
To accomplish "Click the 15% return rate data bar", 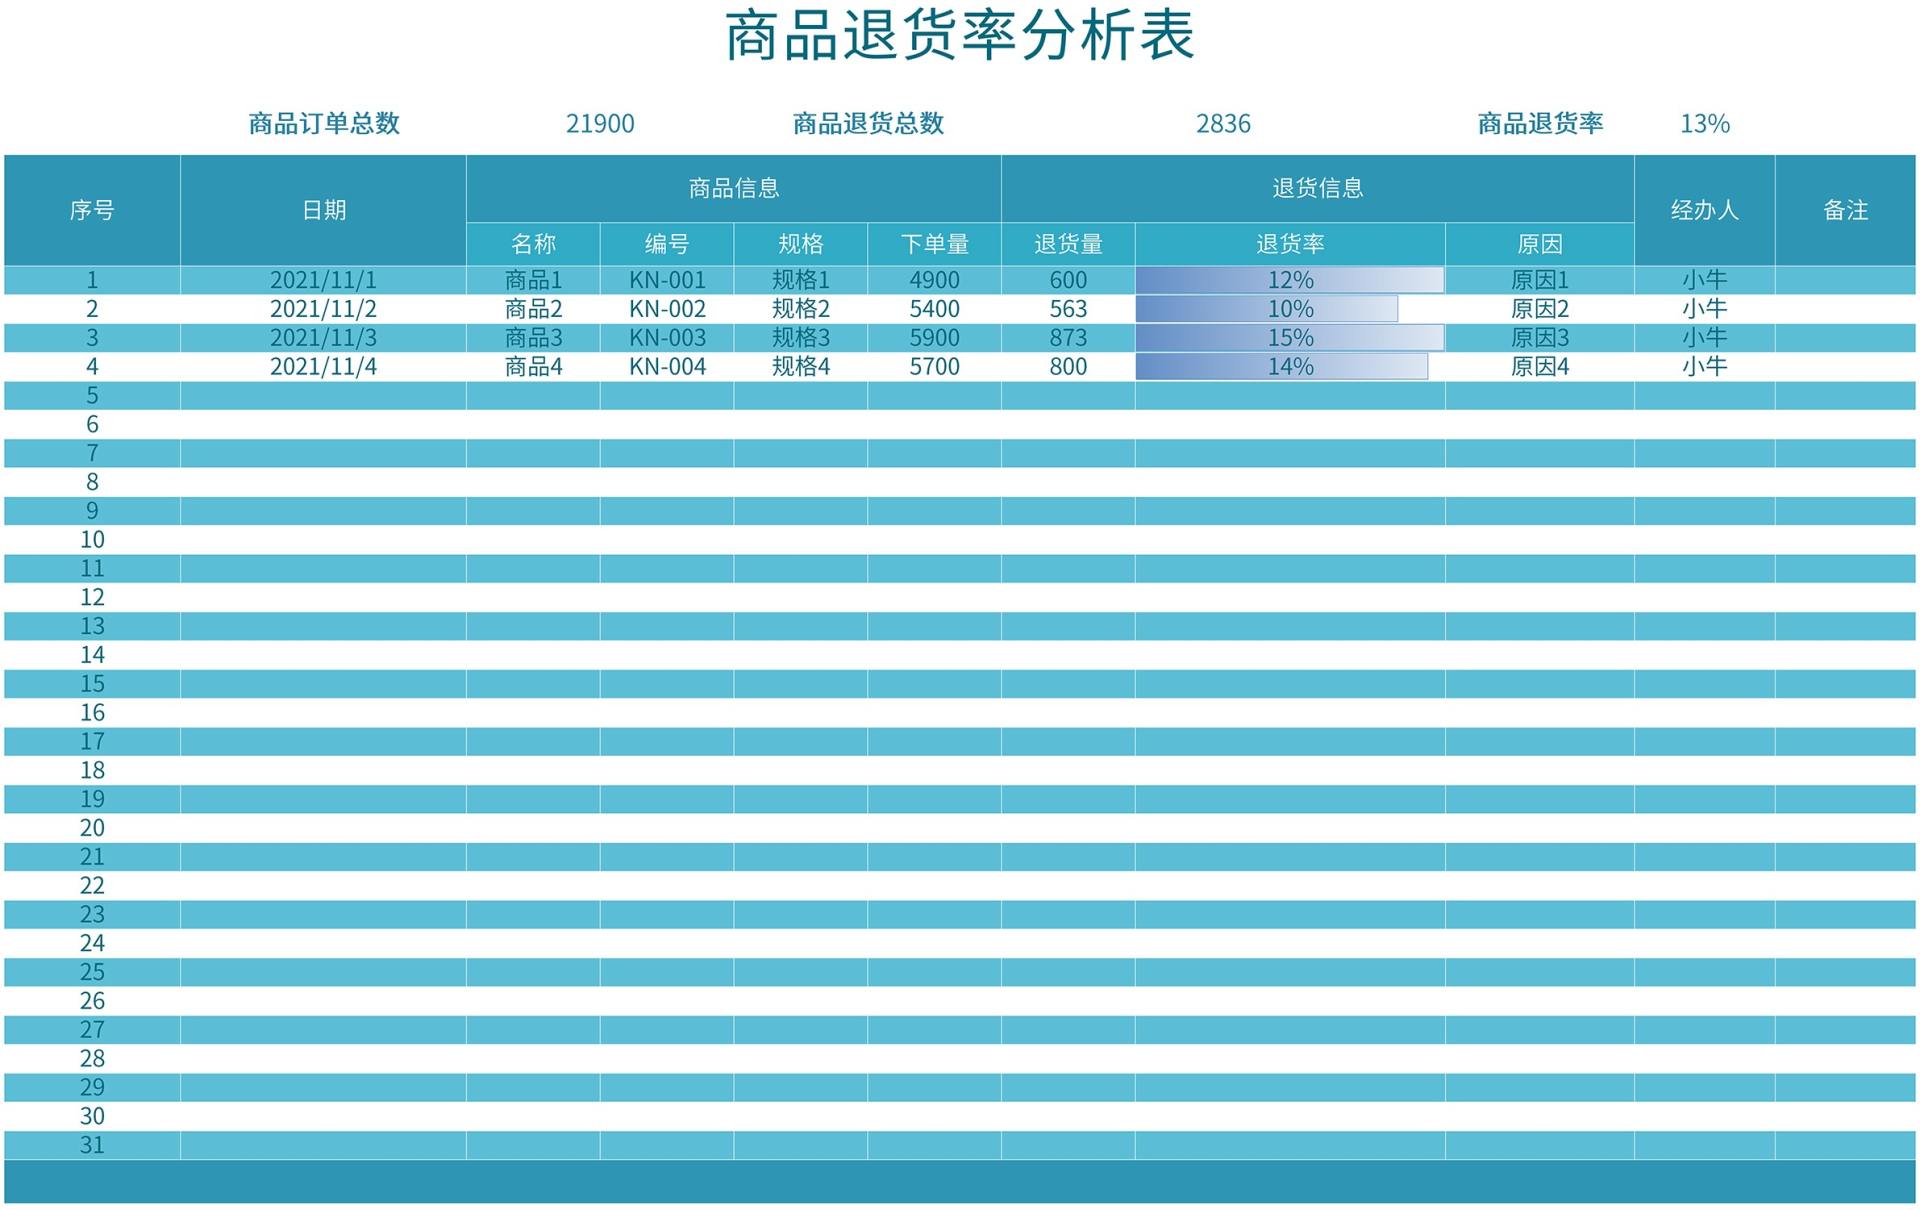I will [1290, 338].
